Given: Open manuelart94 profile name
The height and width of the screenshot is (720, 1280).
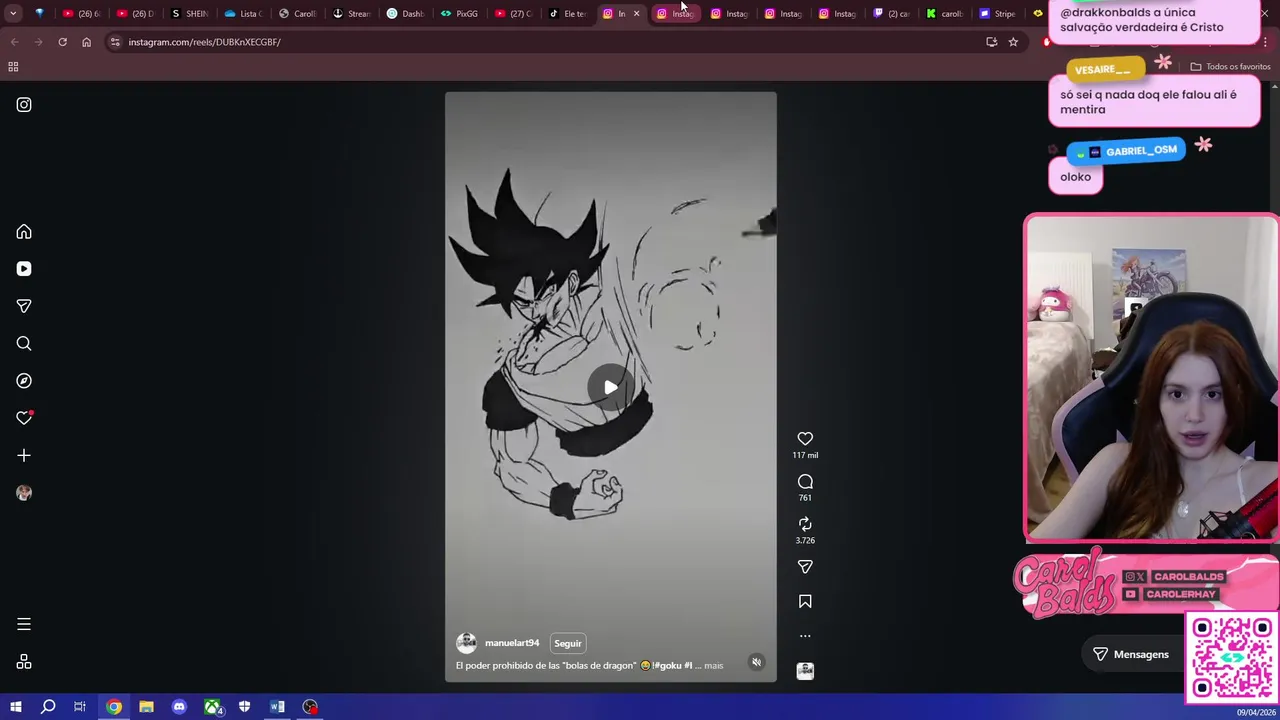Looking at the screenshot, I should coord(512,643).
